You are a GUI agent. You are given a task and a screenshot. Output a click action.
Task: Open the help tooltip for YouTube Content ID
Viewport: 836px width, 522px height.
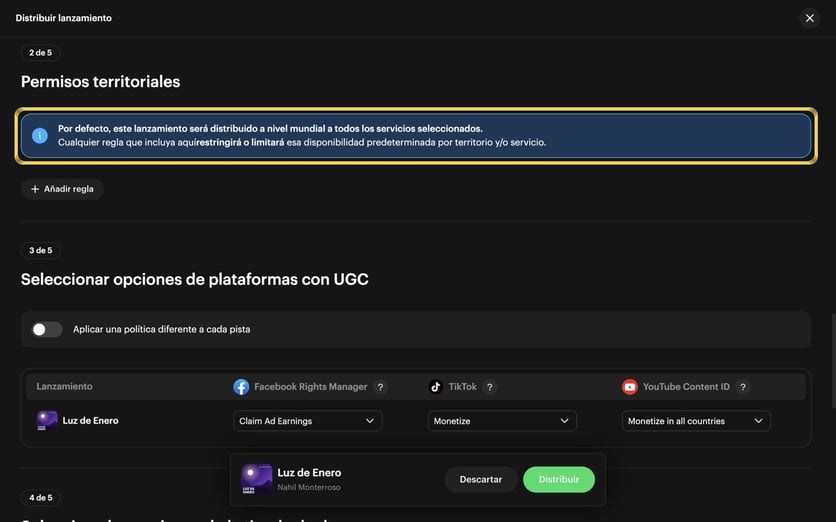point(743,387)
